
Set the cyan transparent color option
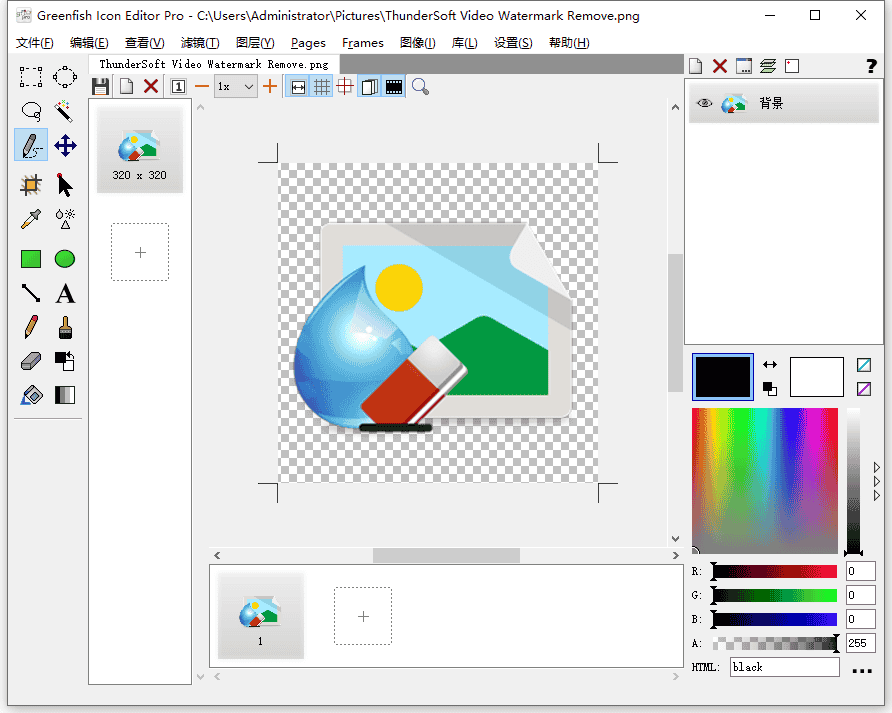coord(864,365)
